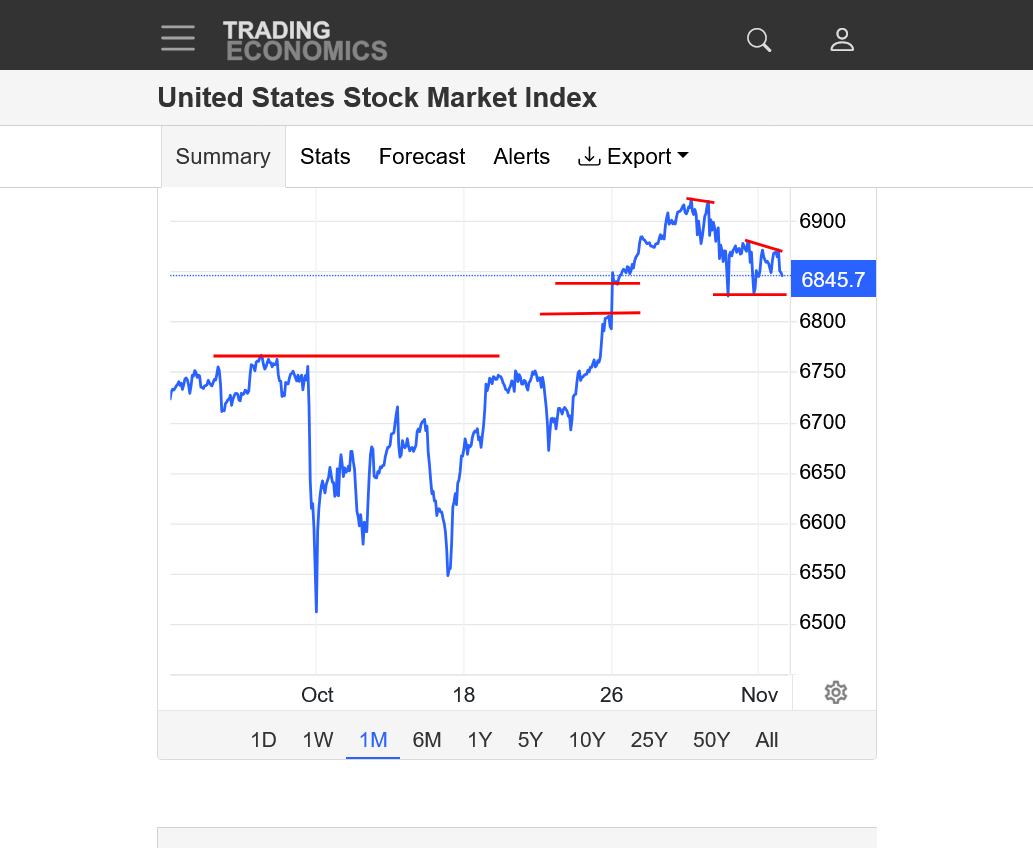This screenshot has width=1033, height=848.
Task: Switch chart to 6M range
Action: (x=427, y=740)
